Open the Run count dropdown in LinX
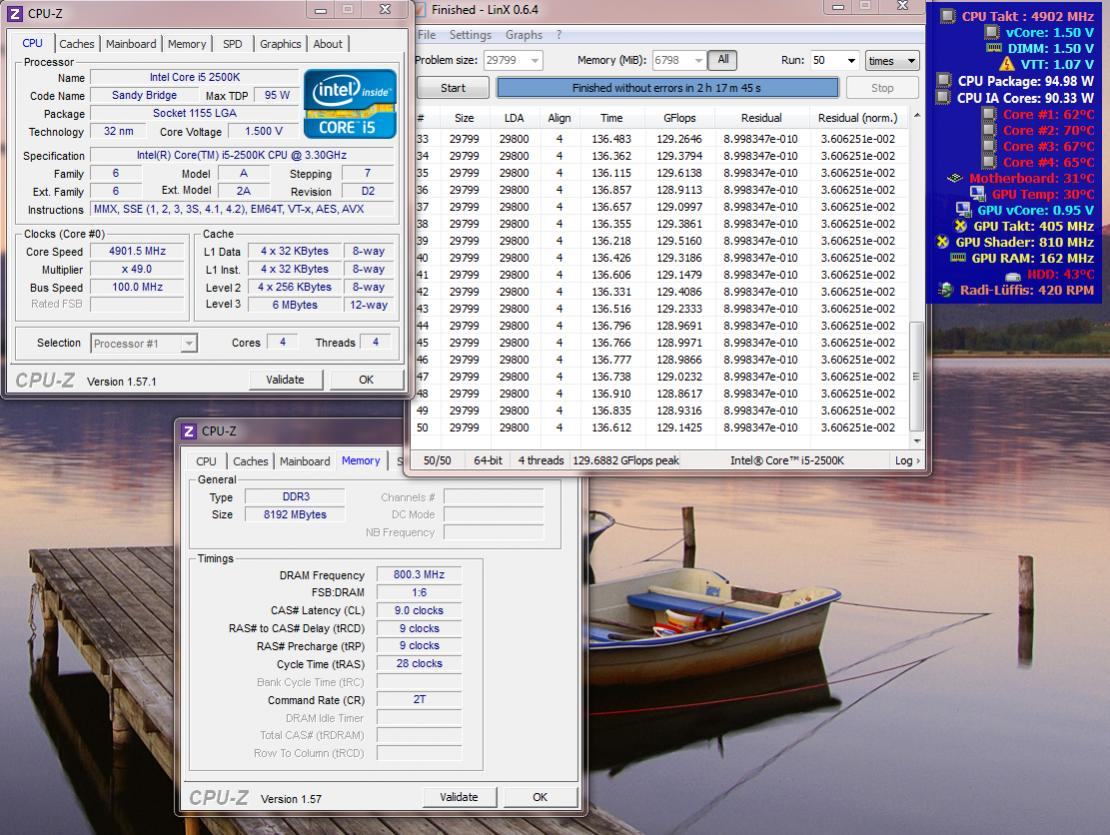The image size is (1110, 835). point(851,61)
